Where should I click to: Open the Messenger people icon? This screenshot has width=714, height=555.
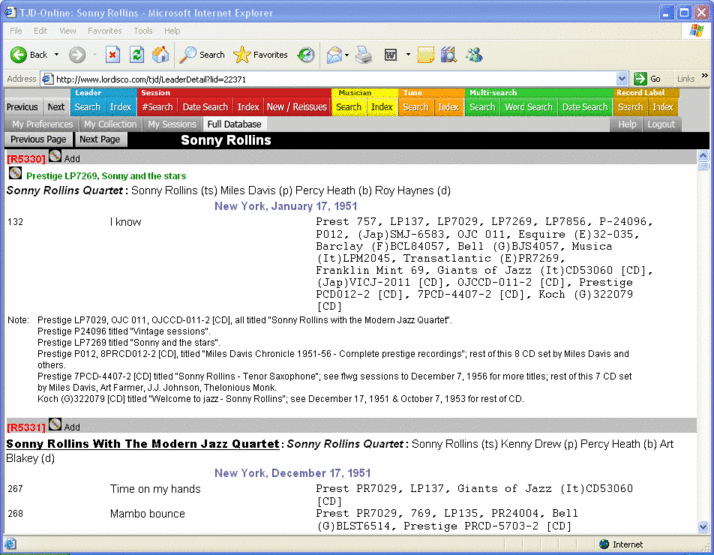(x=474, y=55)
